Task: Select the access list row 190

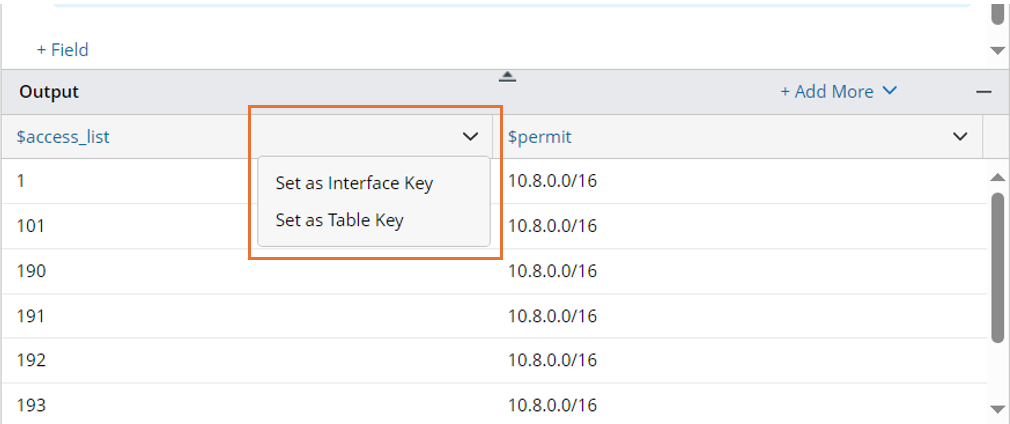Action: pos(31,271)
